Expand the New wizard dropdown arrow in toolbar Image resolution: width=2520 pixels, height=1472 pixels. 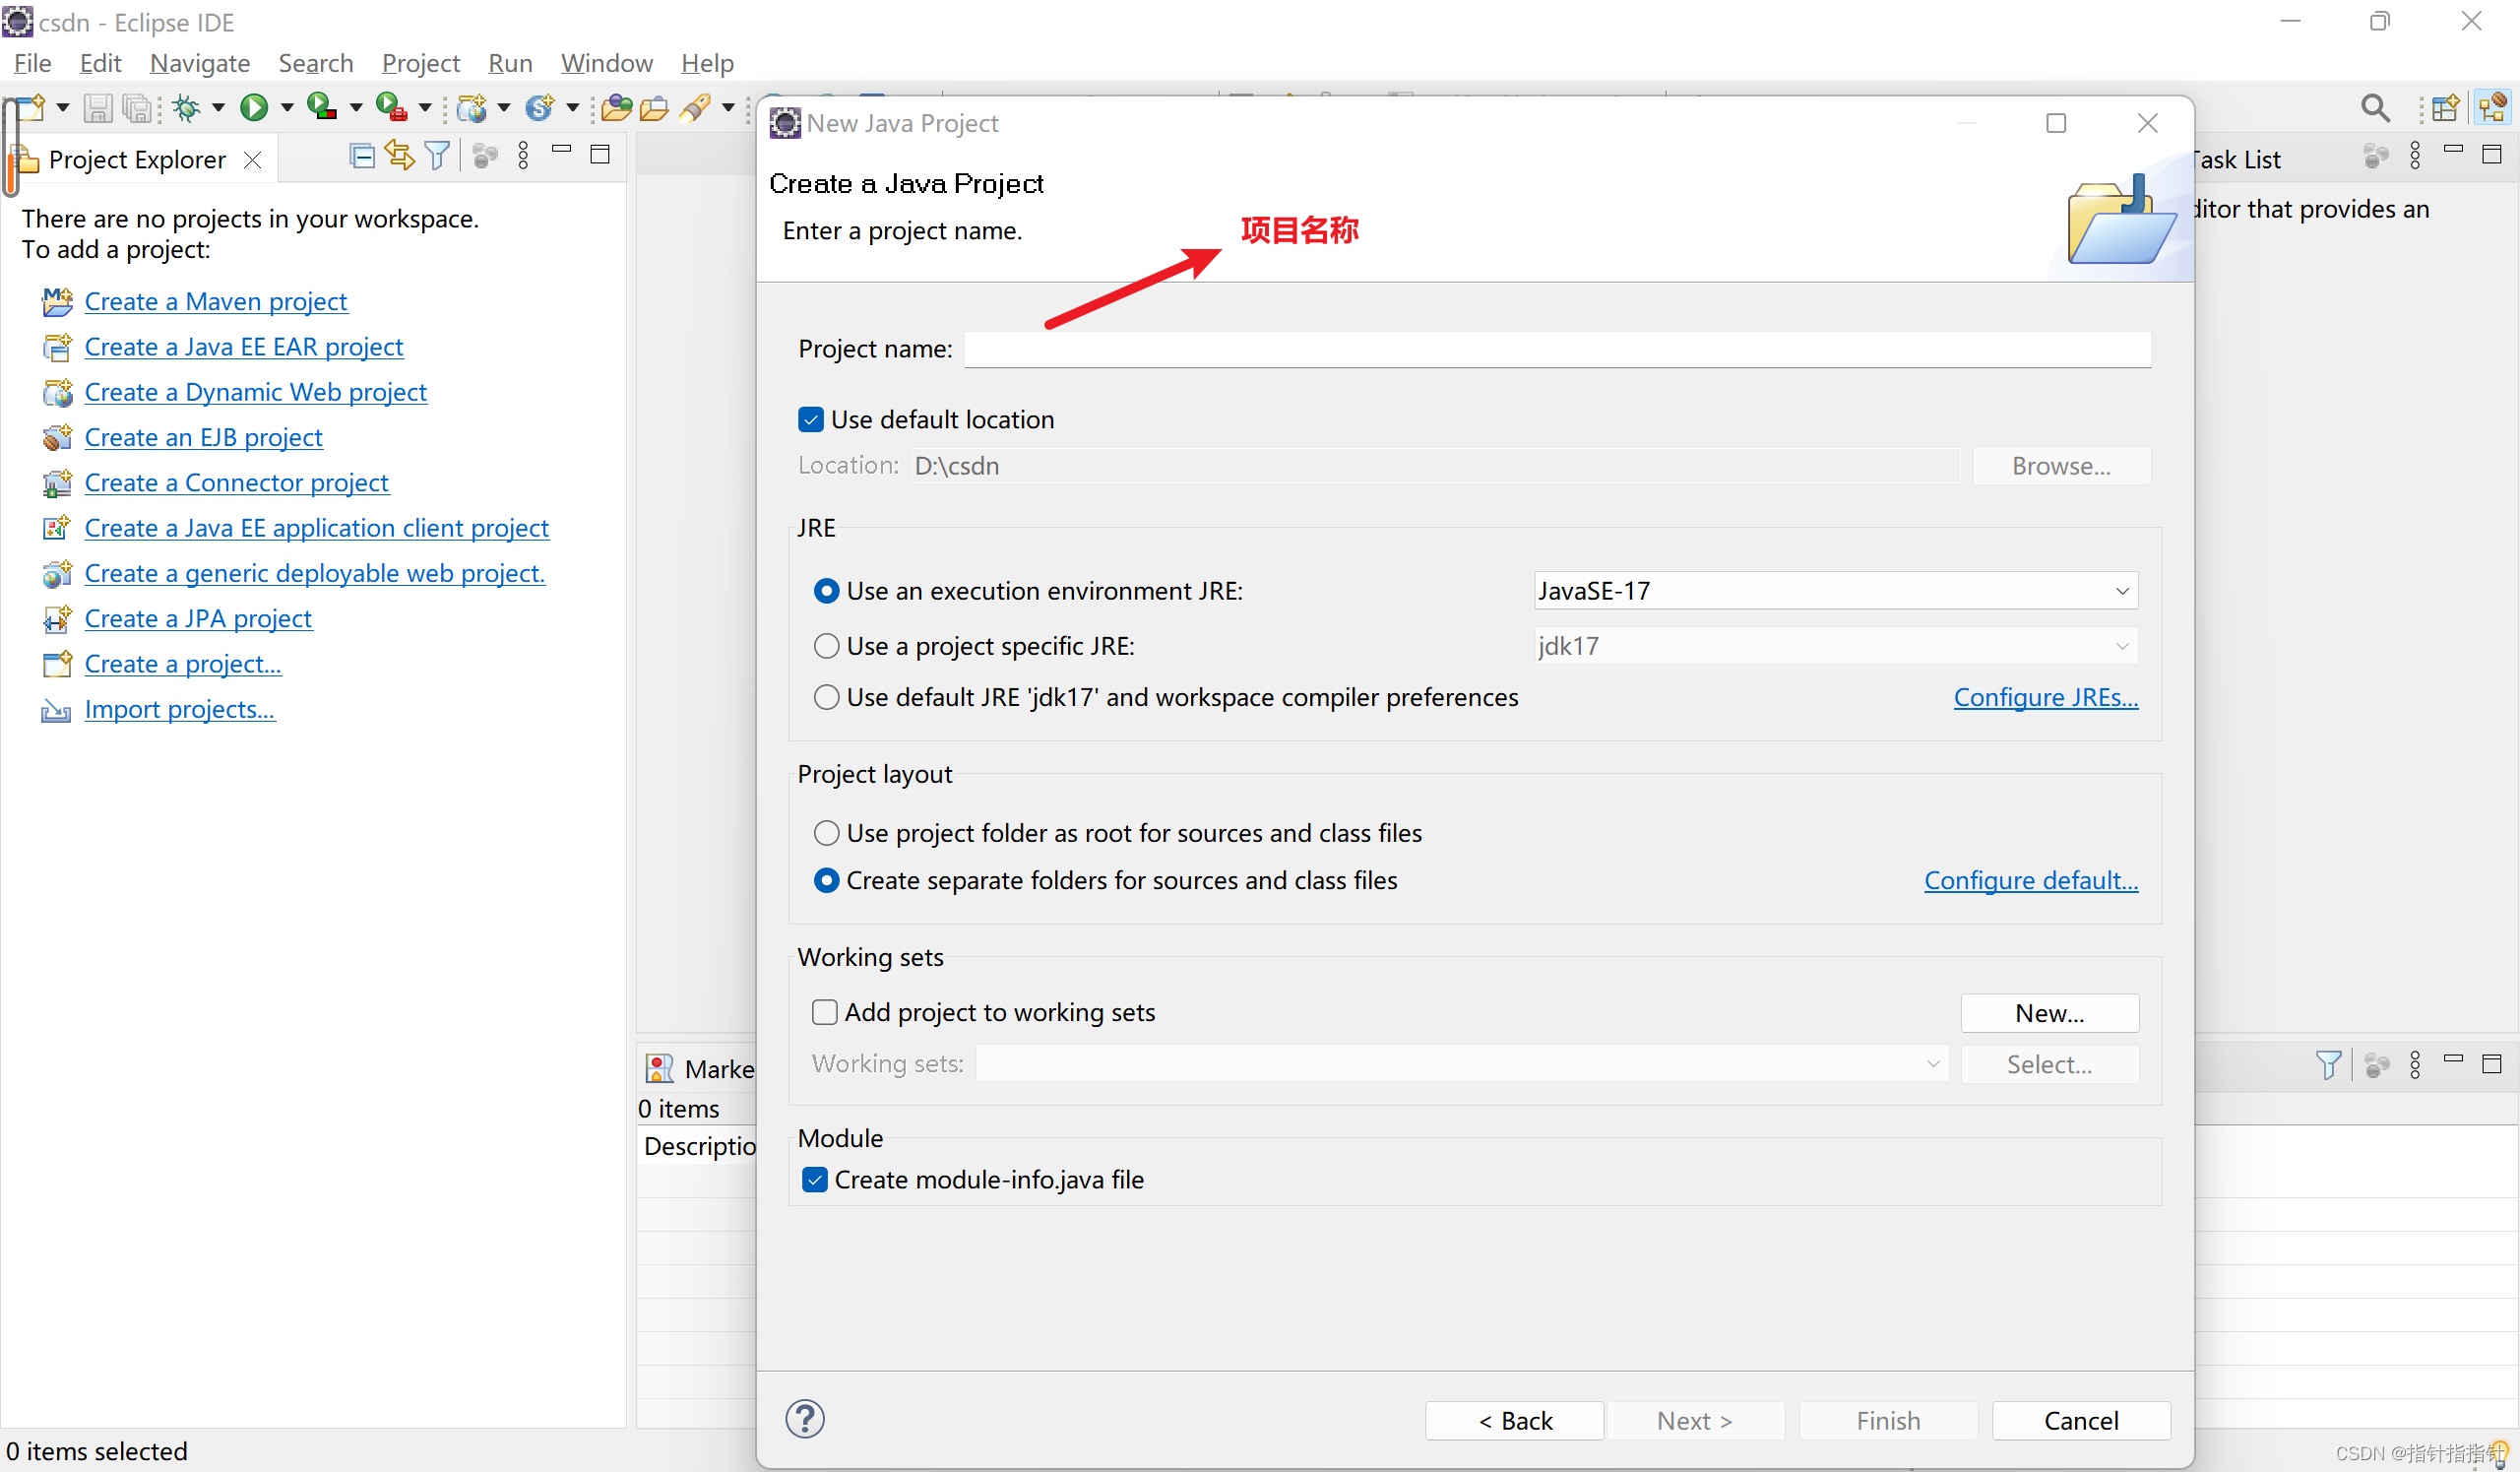click(x=62, y=107)
